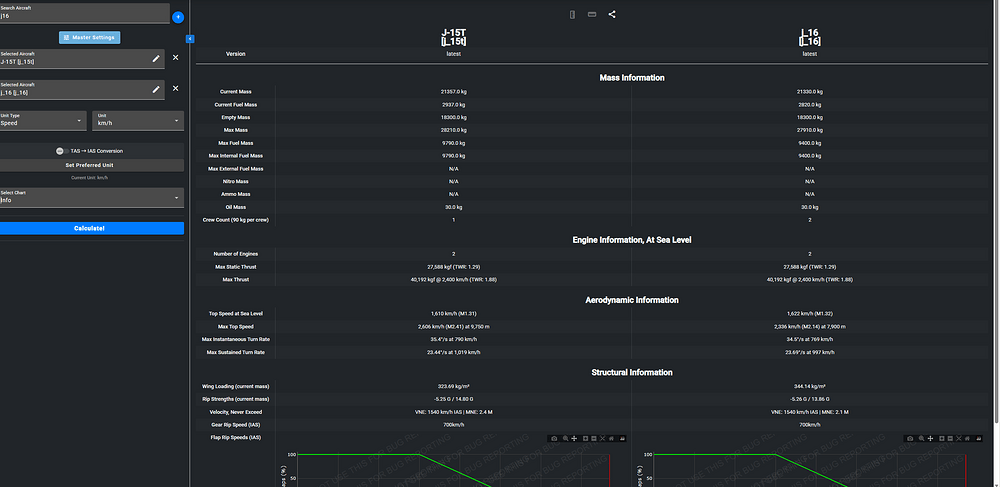The height and width of the screenshot is (487, 1000).
Task: Select zoom tool on j_16 flap chart
Action: pos(922,439)
